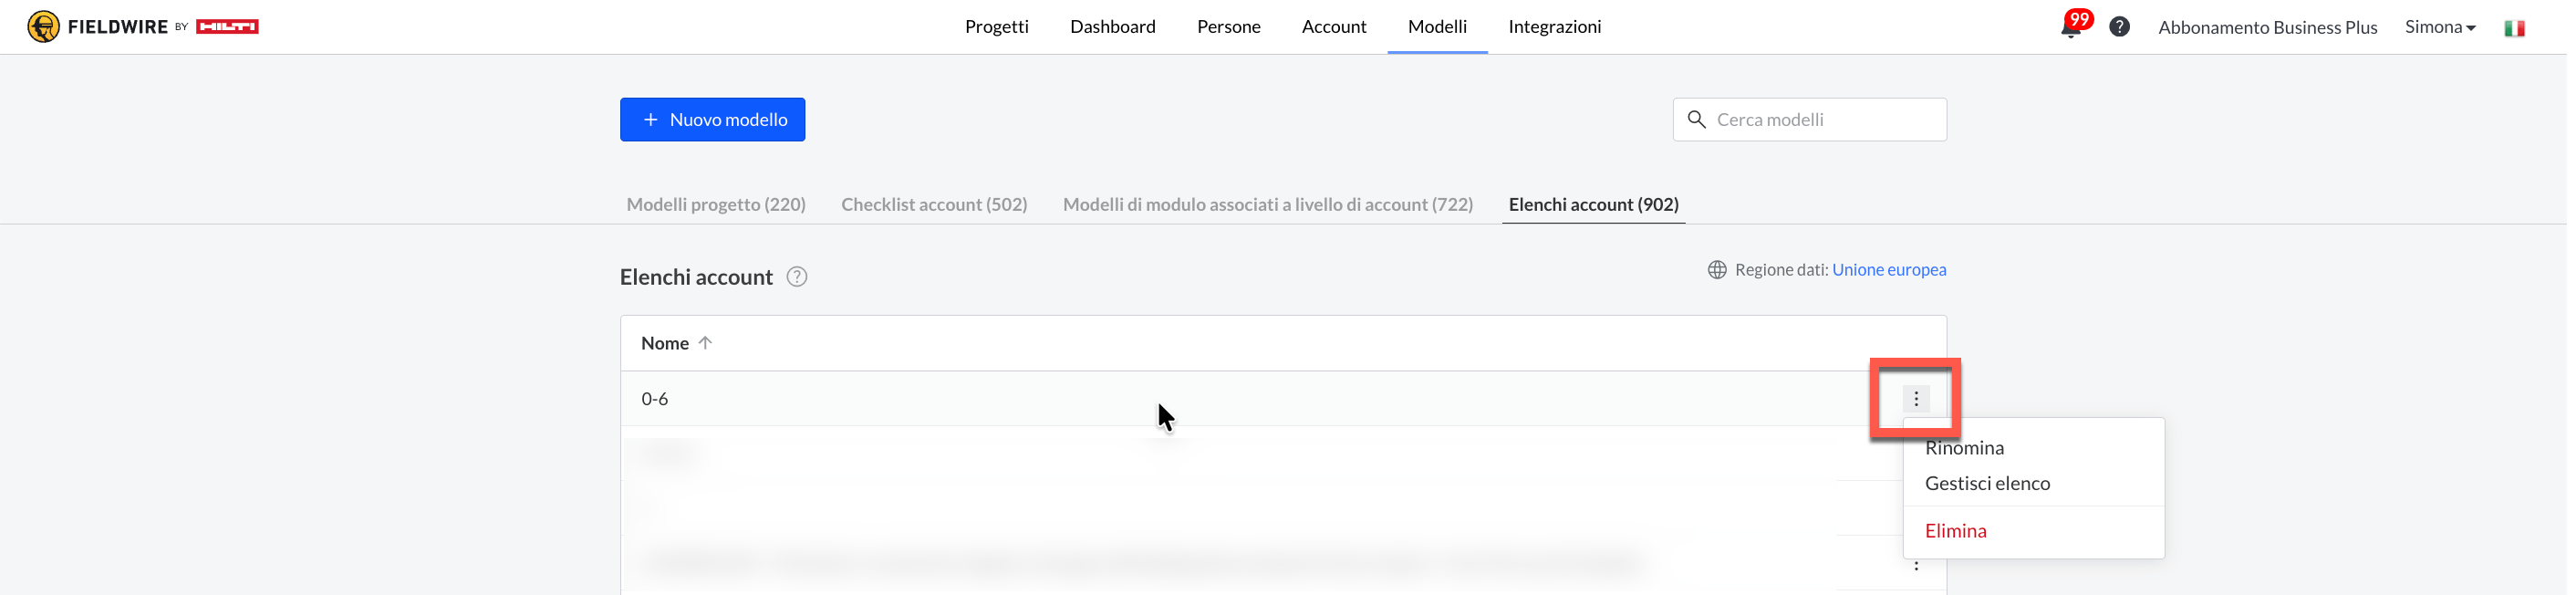Viewport: 2576px width, 595px height.
Task: Click Elimina in the context menu
Action: 1955,531
